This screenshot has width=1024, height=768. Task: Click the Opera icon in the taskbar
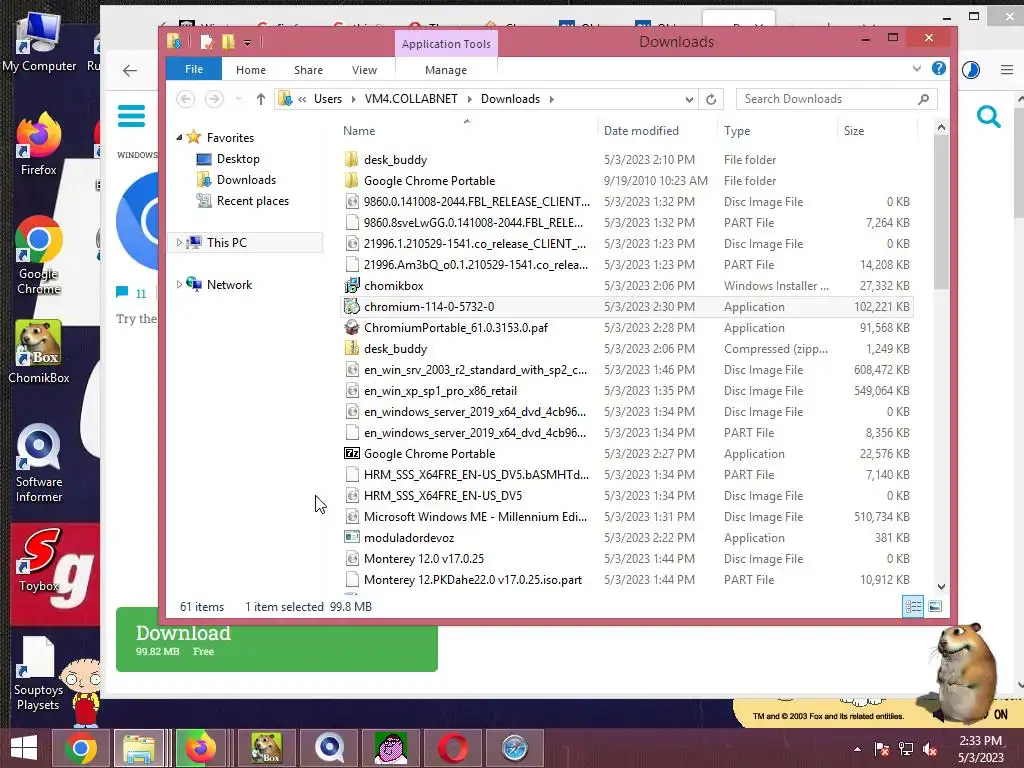(x=453, y=748)
